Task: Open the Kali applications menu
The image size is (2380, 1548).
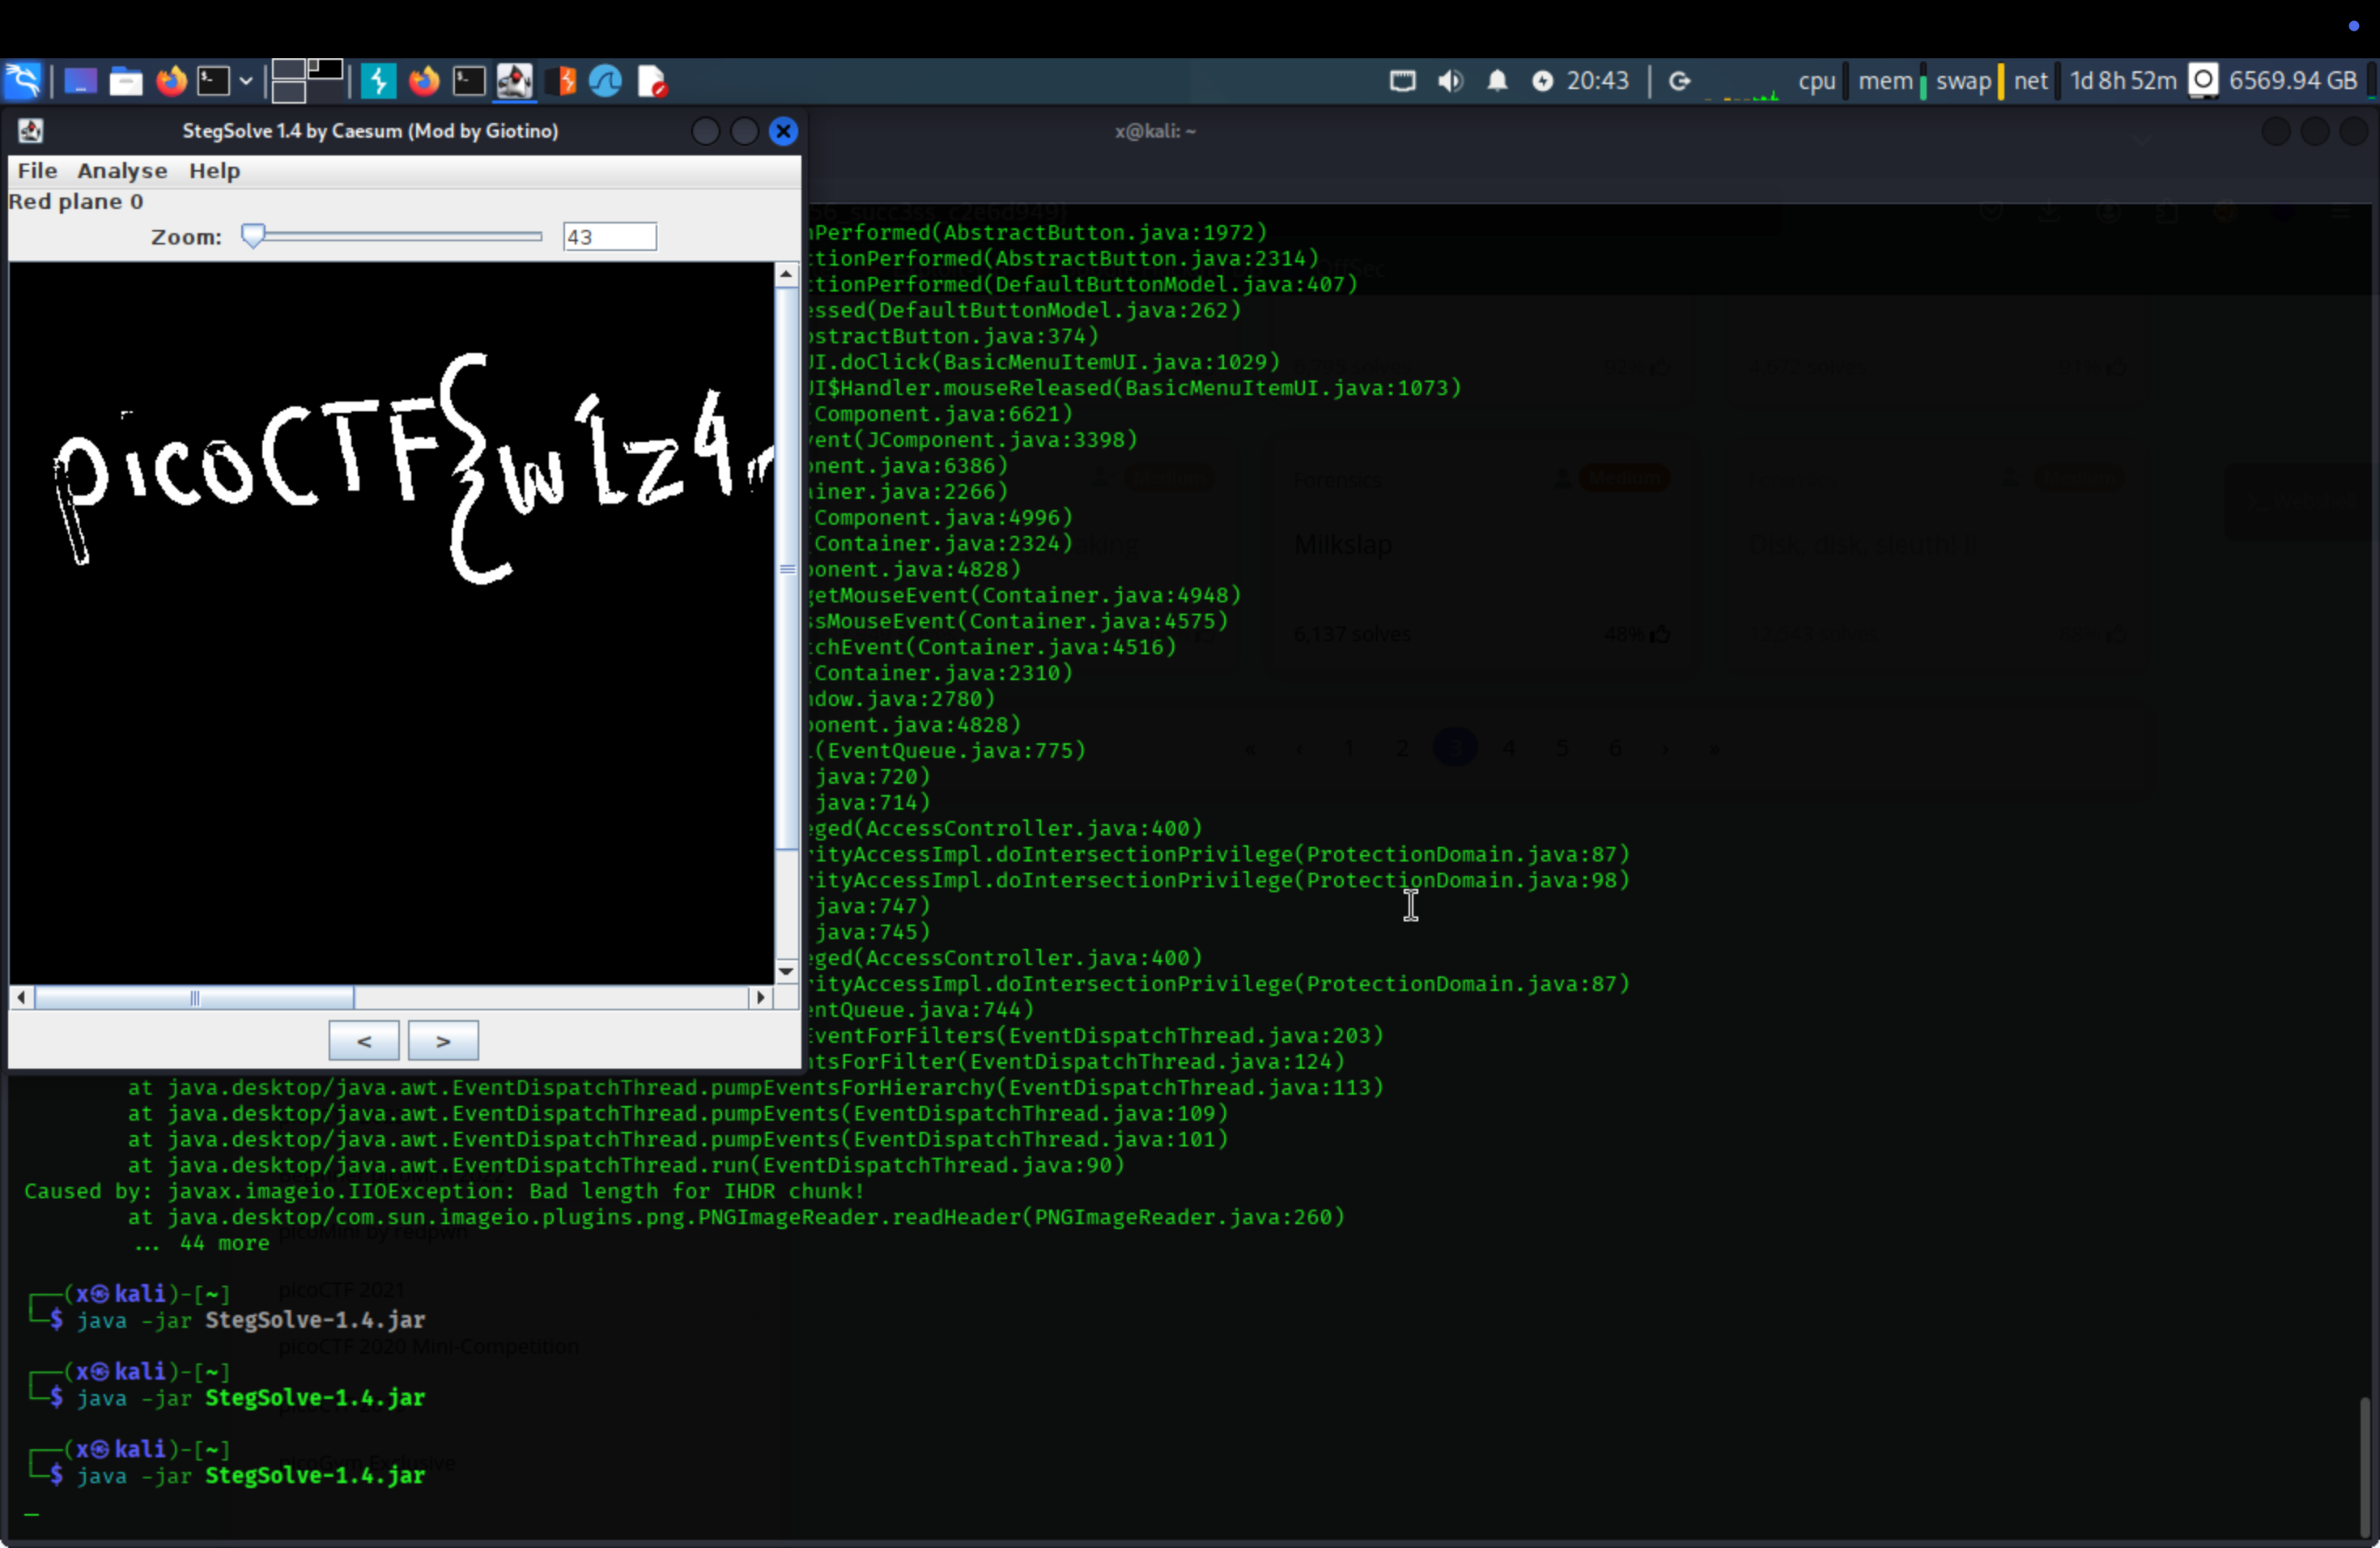Action: (x=22, y=81)
